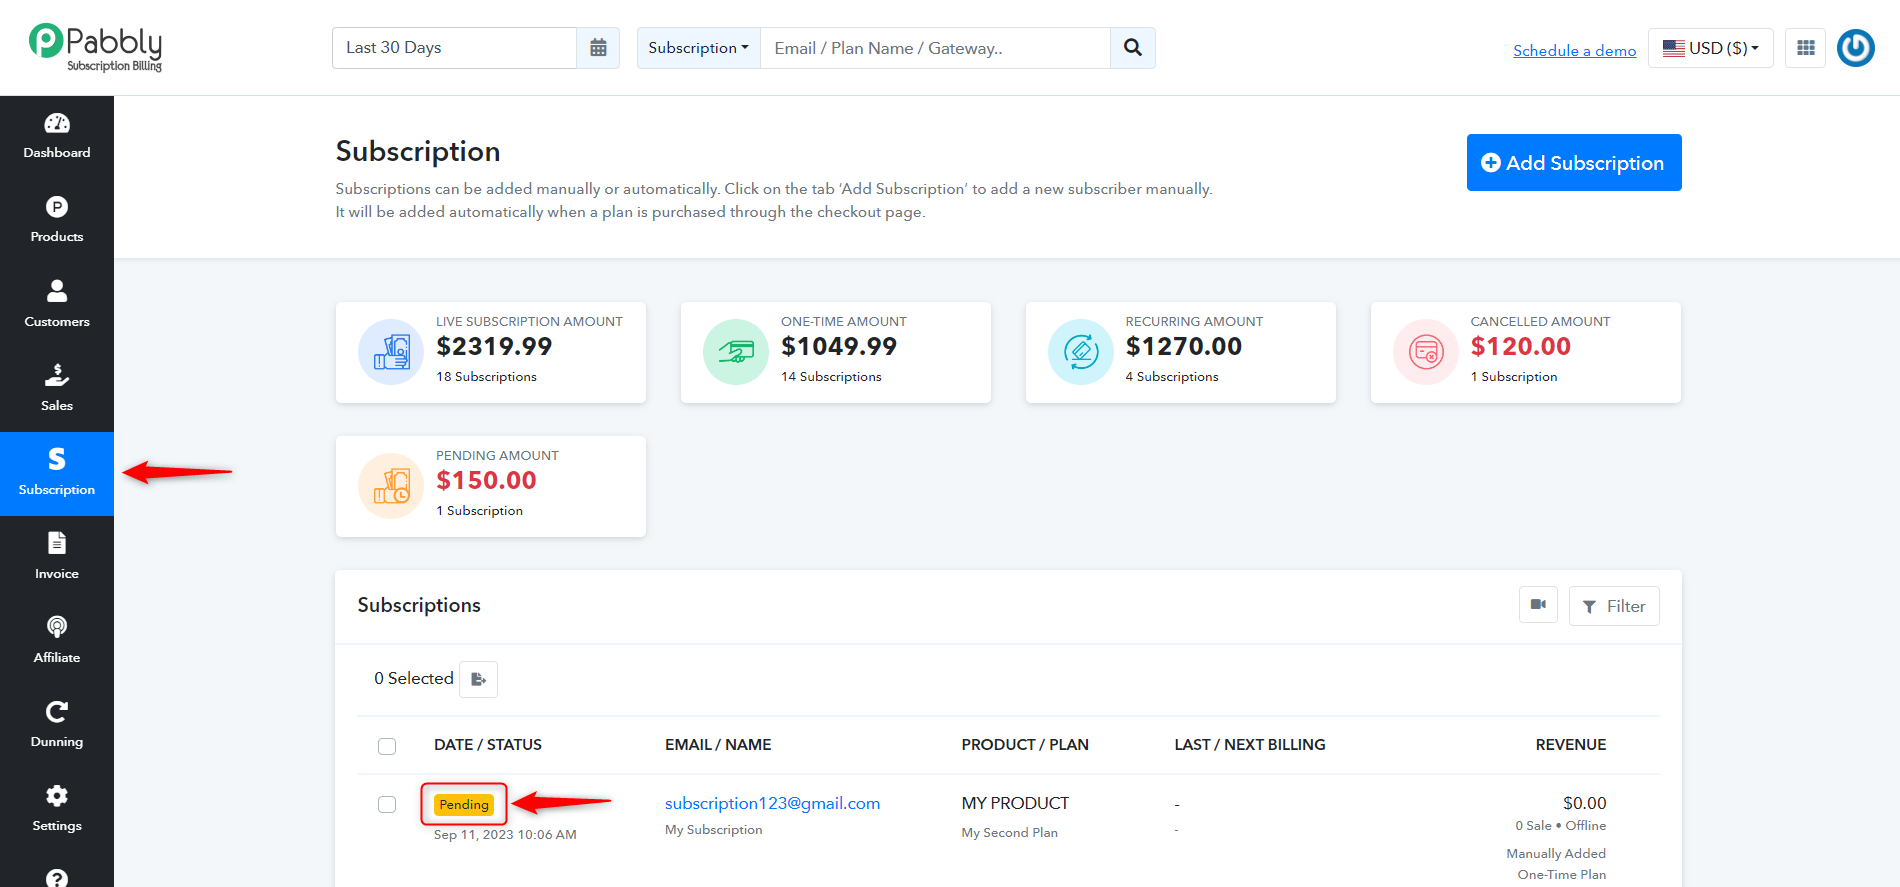Click the video tutorial camera icon
The image size is (1900, 887).
(x=1538, y=605)
